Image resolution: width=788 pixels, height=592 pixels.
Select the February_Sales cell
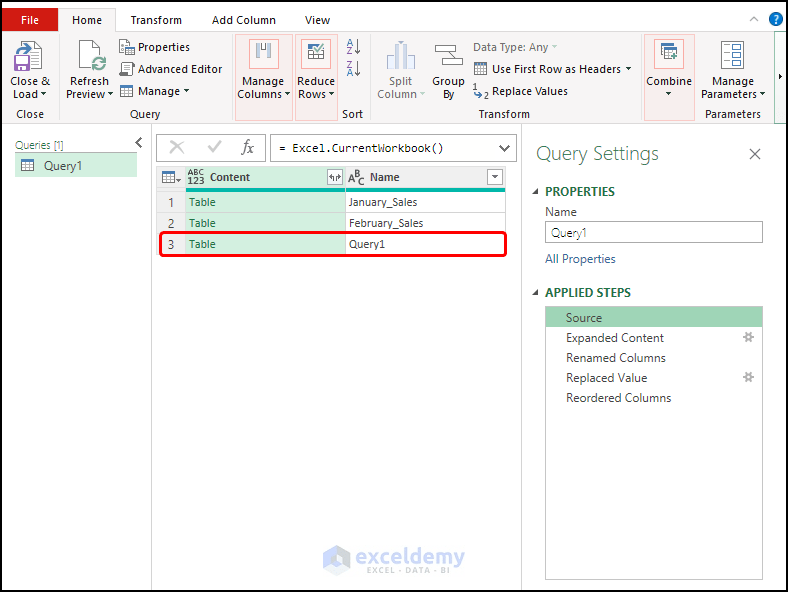[425, 223]
